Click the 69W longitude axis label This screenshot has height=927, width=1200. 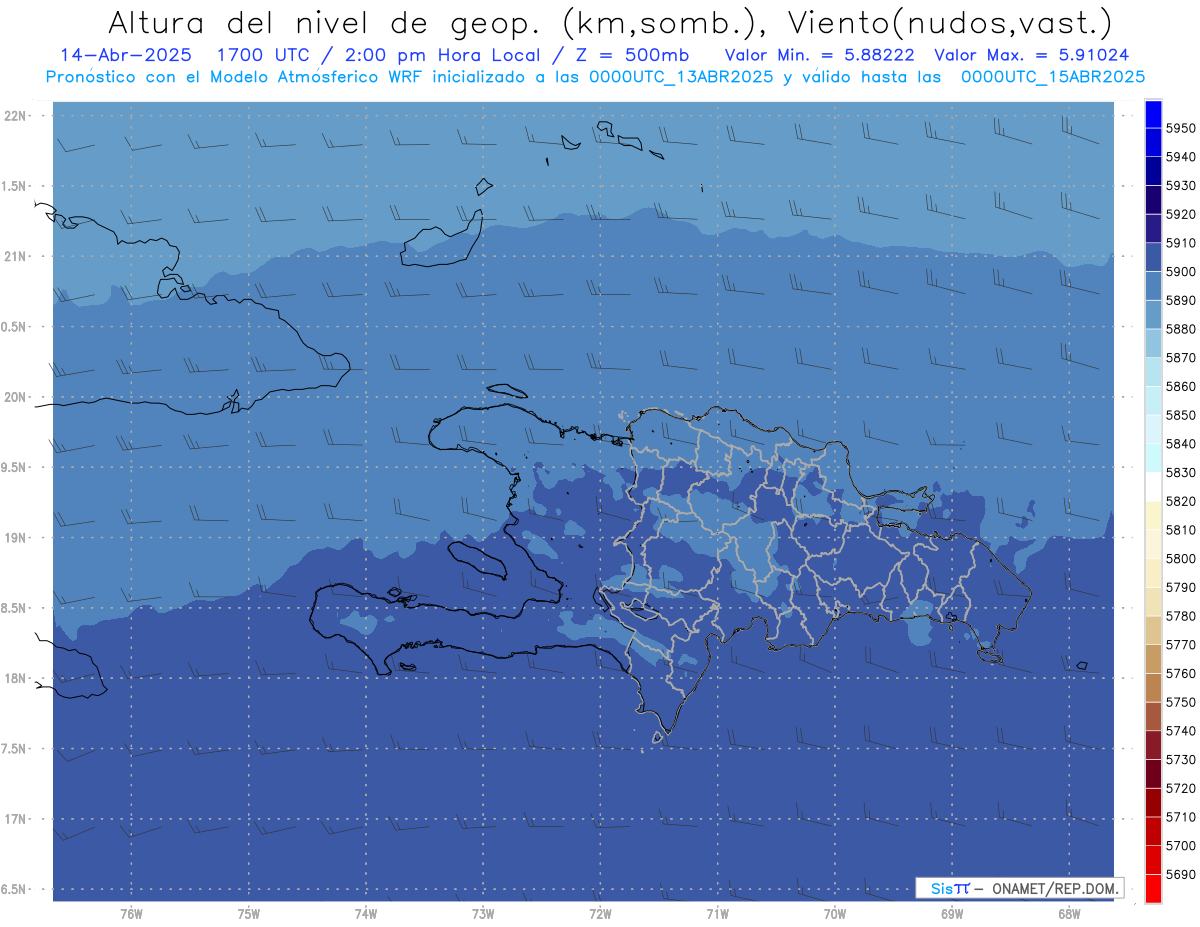pyautogui.click(x=952, y=914)
